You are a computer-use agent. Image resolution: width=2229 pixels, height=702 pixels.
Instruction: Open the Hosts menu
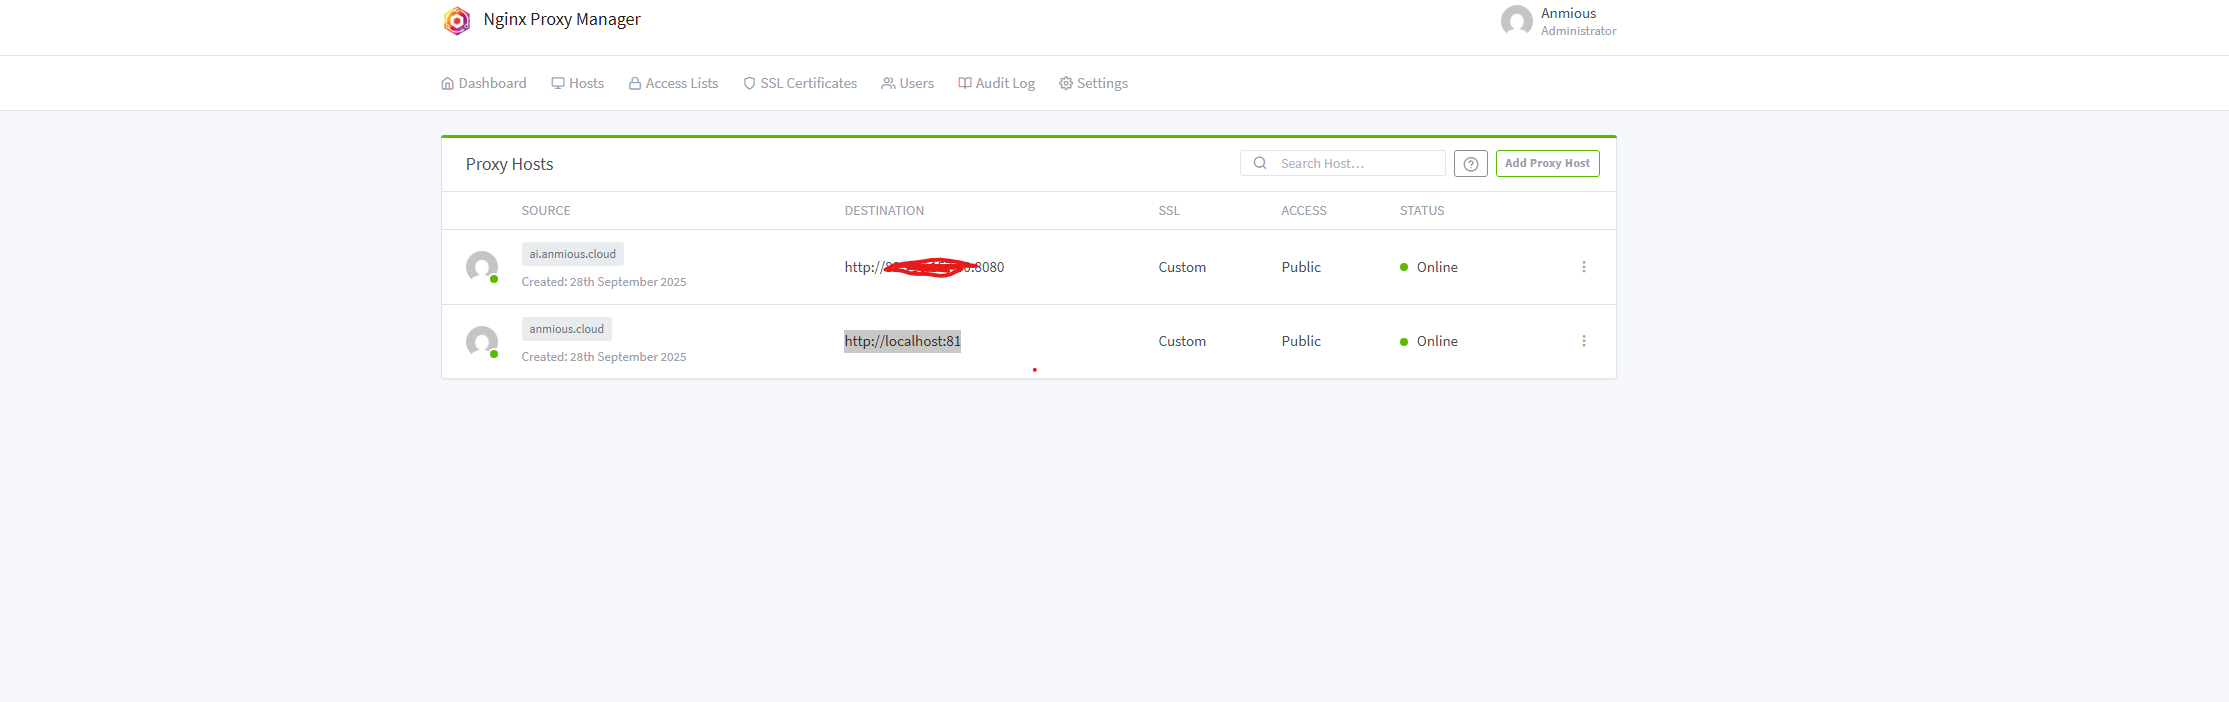578,83
